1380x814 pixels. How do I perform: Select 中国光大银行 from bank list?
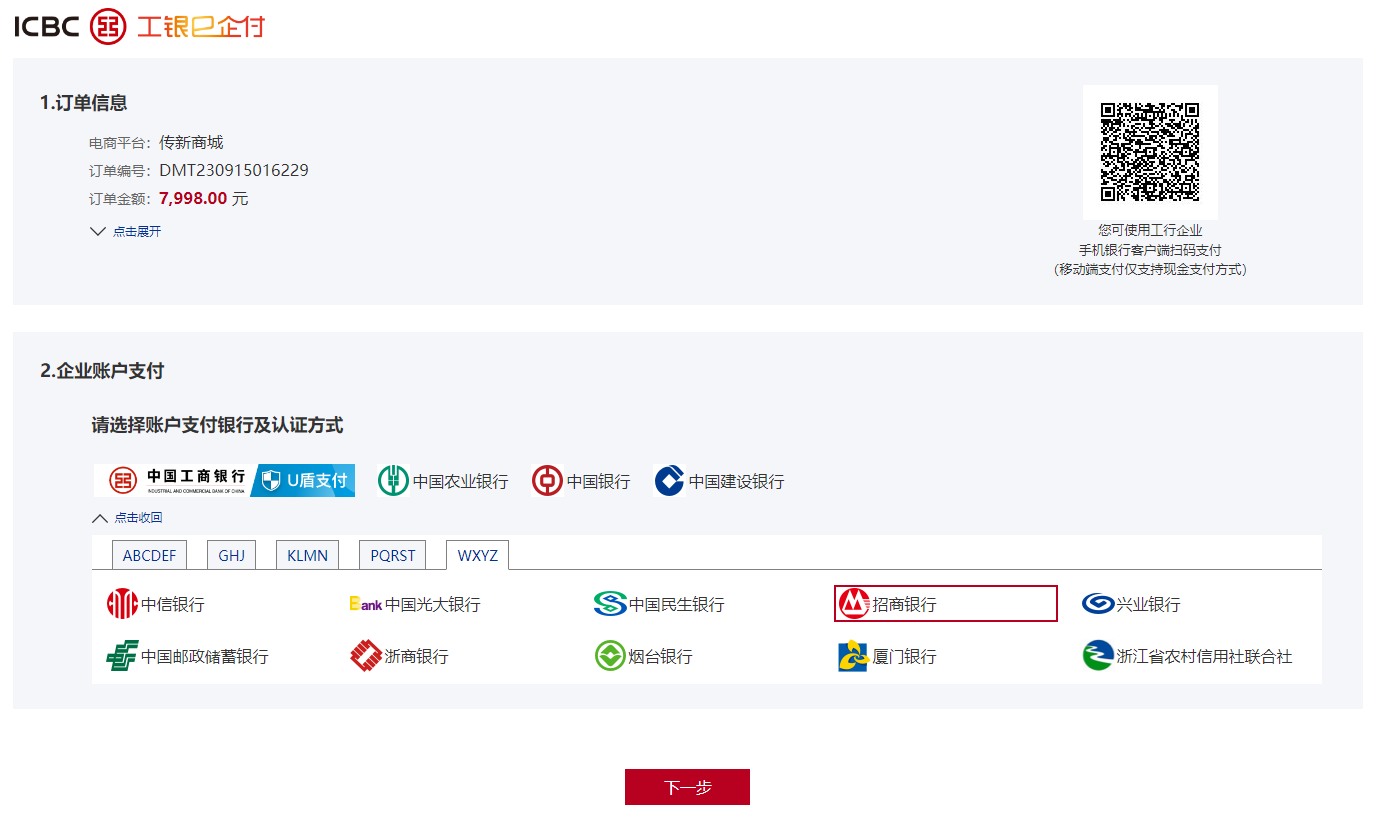415,604
